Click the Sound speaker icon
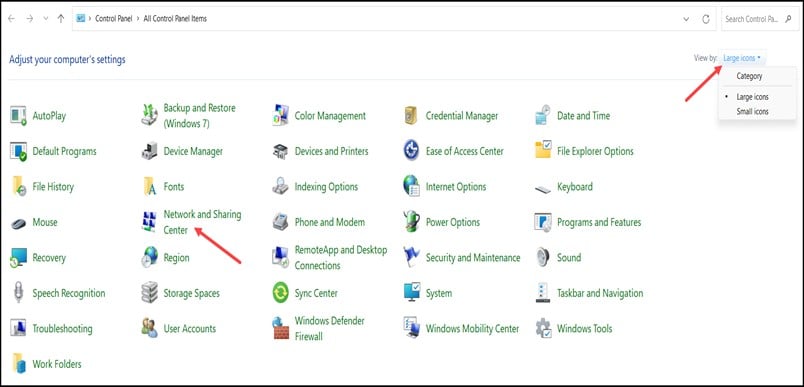The width and height of the screenshot is (804, 387). (542, 257)
